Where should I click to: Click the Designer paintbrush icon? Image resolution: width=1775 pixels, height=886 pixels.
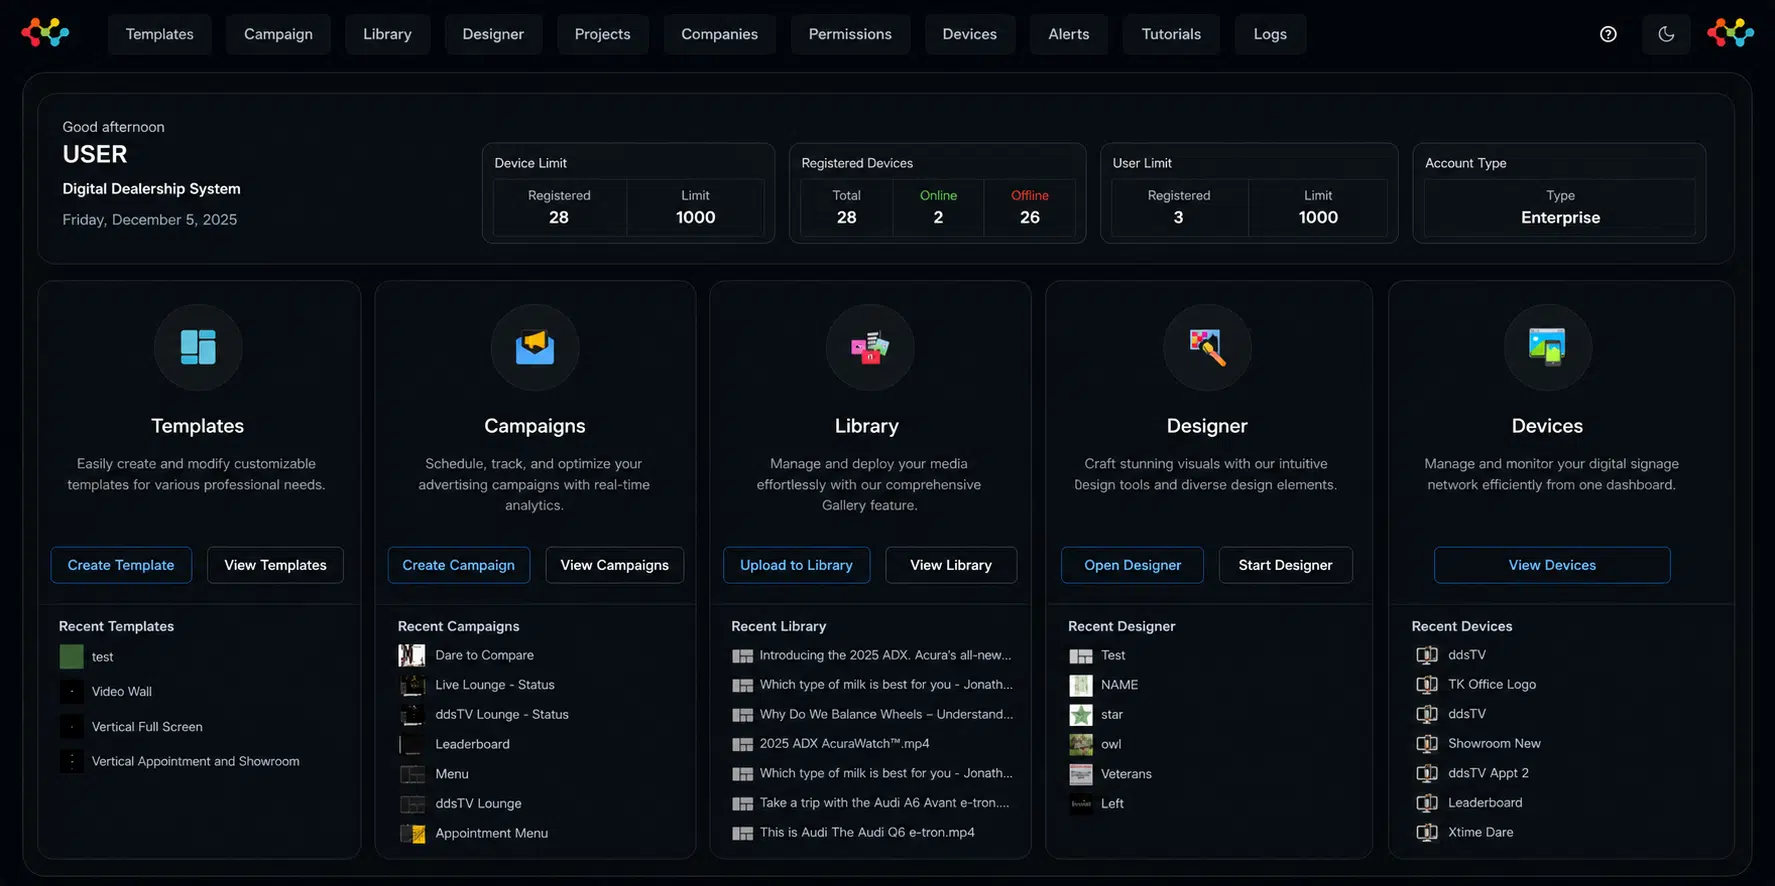(1207, 347)
